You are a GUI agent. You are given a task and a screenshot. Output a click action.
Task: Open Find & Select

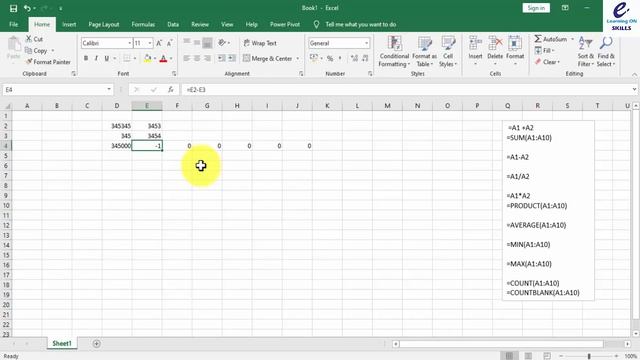(x=606, y=52)
